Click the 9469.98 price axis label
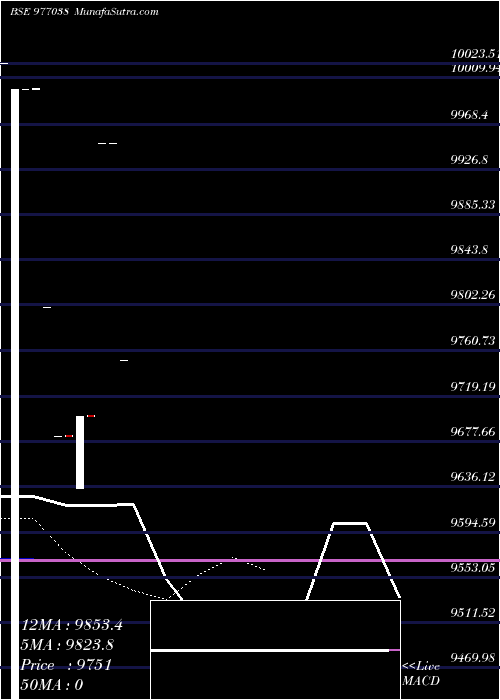Viewport: 500px width, 700px height. 473,658
